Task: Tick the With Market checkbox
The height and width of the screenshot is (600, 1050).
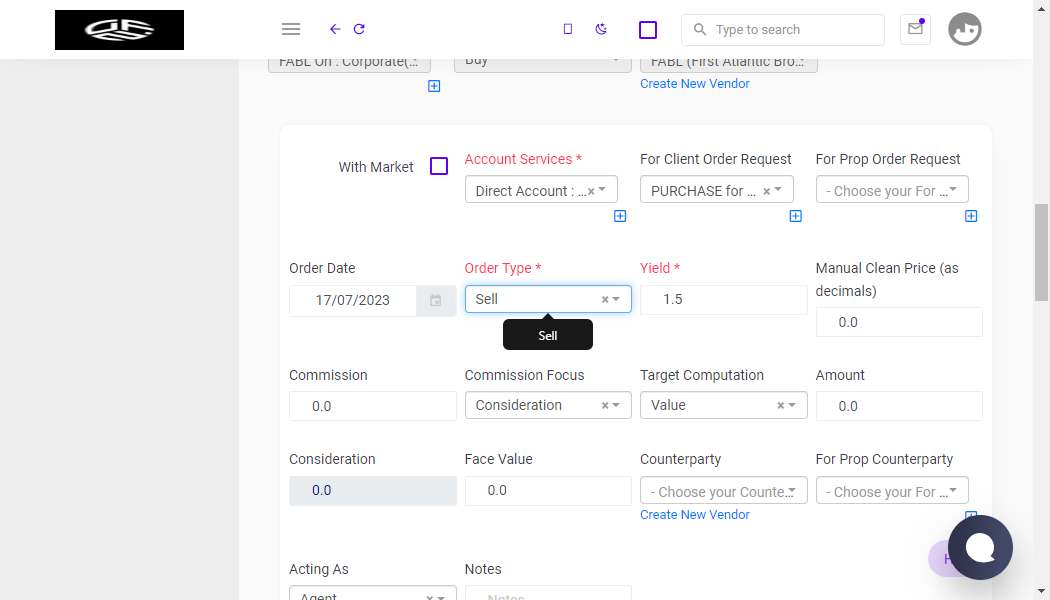Action: [x=439, y=166]
